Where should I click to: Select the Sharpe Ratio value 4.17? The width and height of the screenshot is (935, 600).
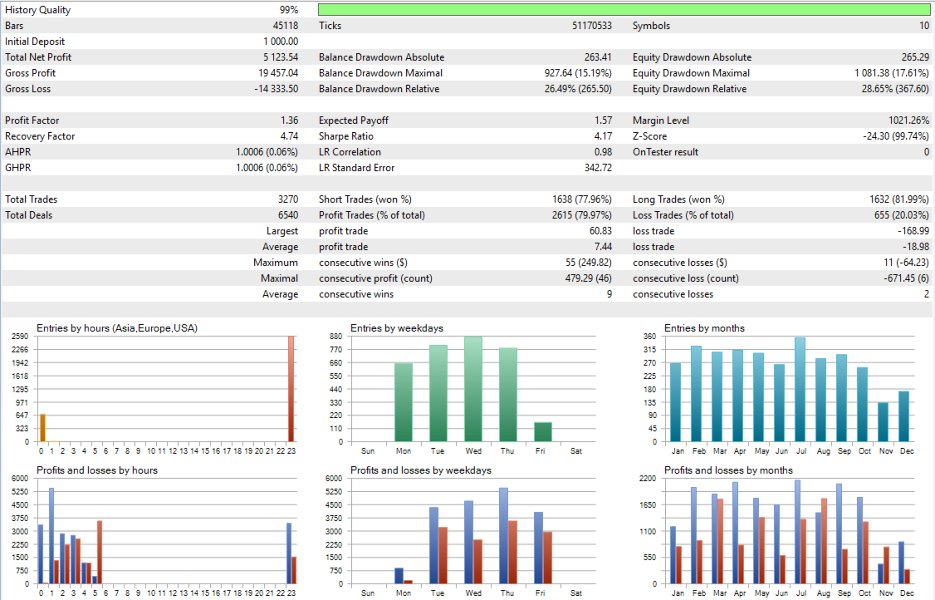pos(603,136)
